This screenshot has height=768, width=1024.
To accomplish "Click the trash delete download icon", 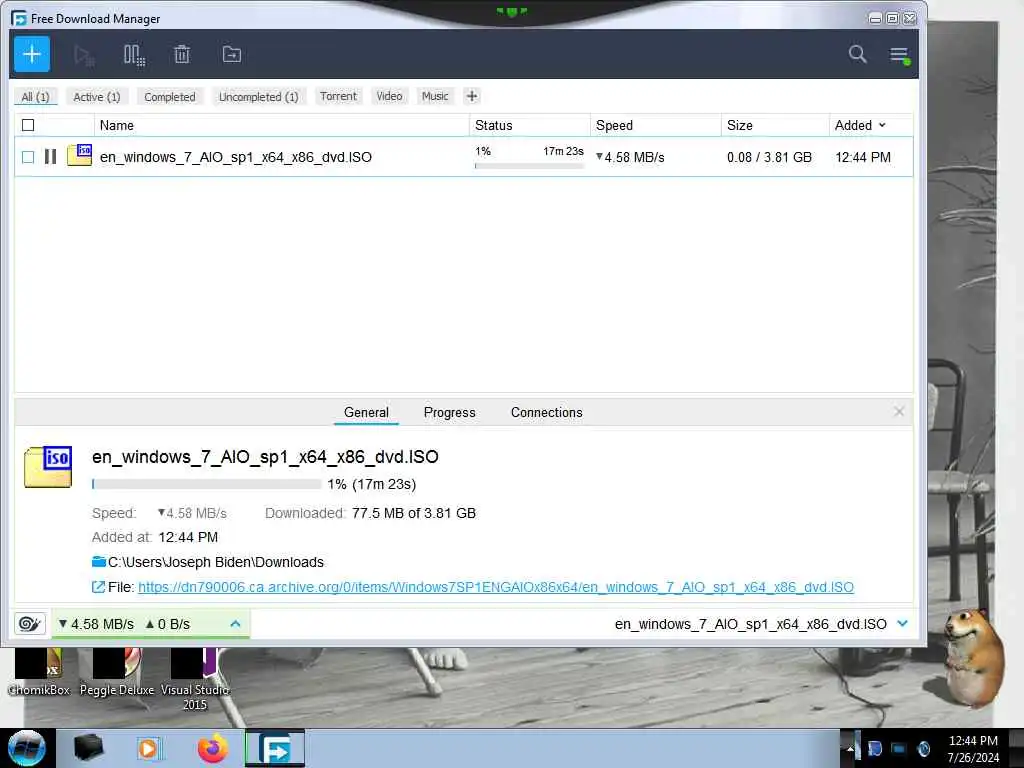I will tap(182, 54).
